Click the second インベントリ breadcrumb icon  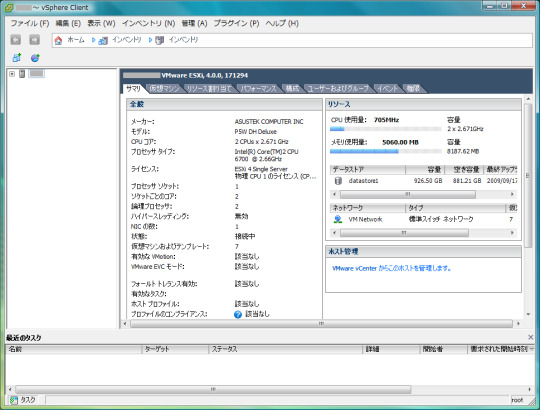coord(159,41)
